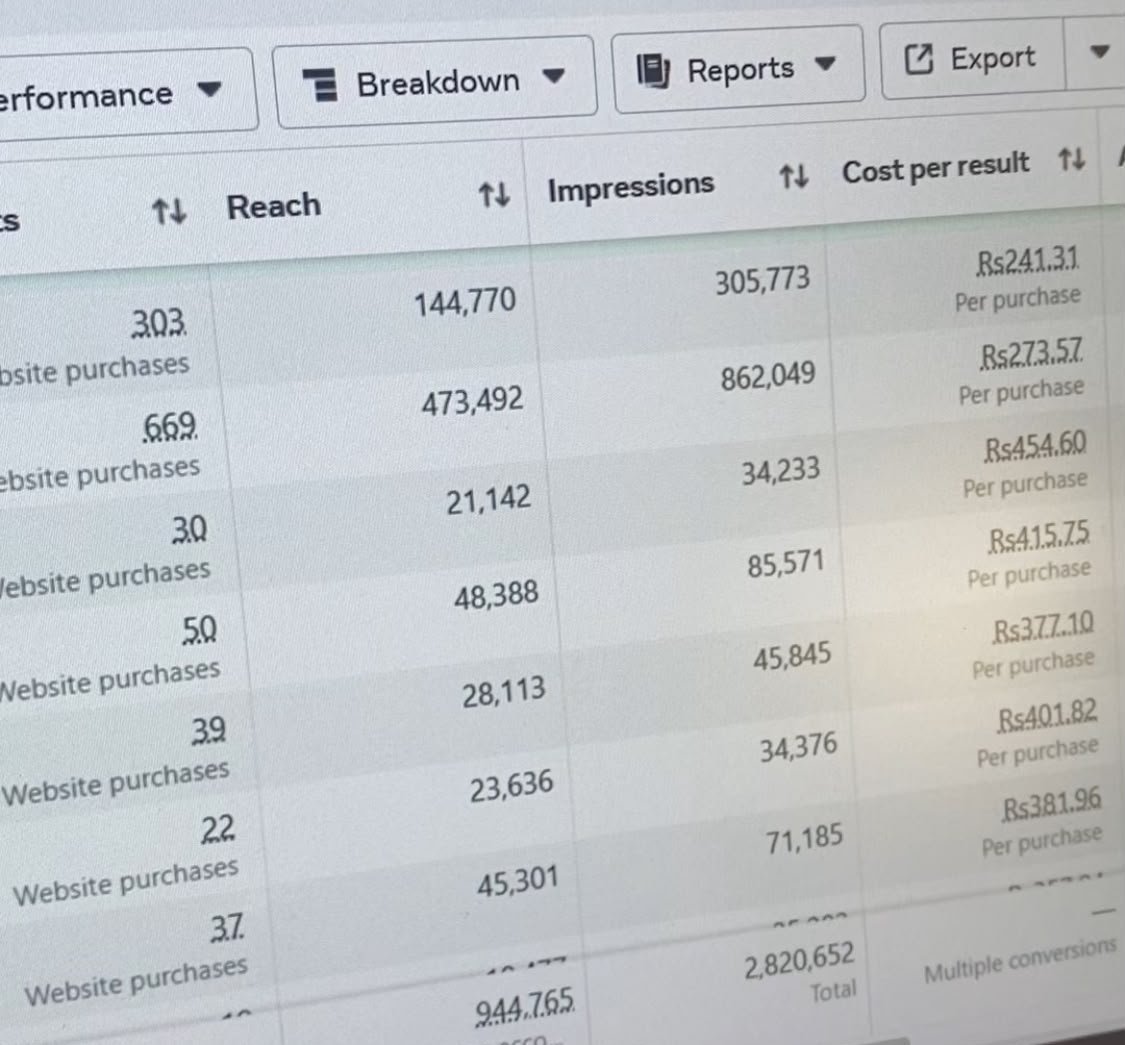Click the Rs381.96 cost per purchase
The height and width of the screenshot is (1045, 1125).
(x=1052, y=807)
